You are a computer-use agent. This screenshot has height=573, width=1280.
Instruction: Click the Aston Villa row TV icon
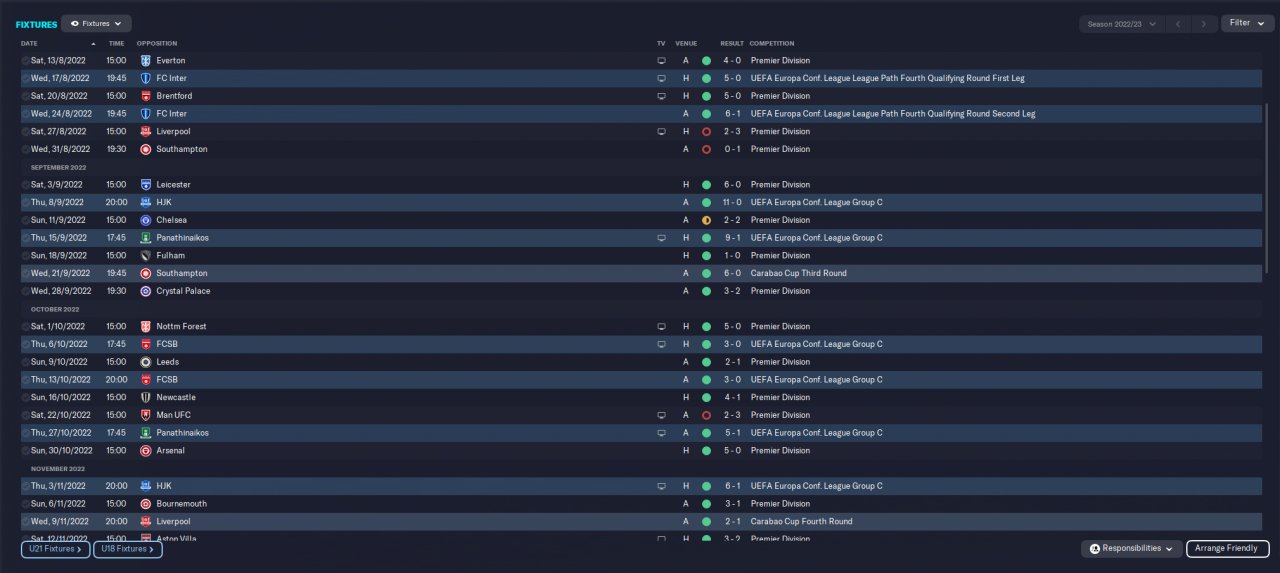pyautogui.click(x=661, y=539)
